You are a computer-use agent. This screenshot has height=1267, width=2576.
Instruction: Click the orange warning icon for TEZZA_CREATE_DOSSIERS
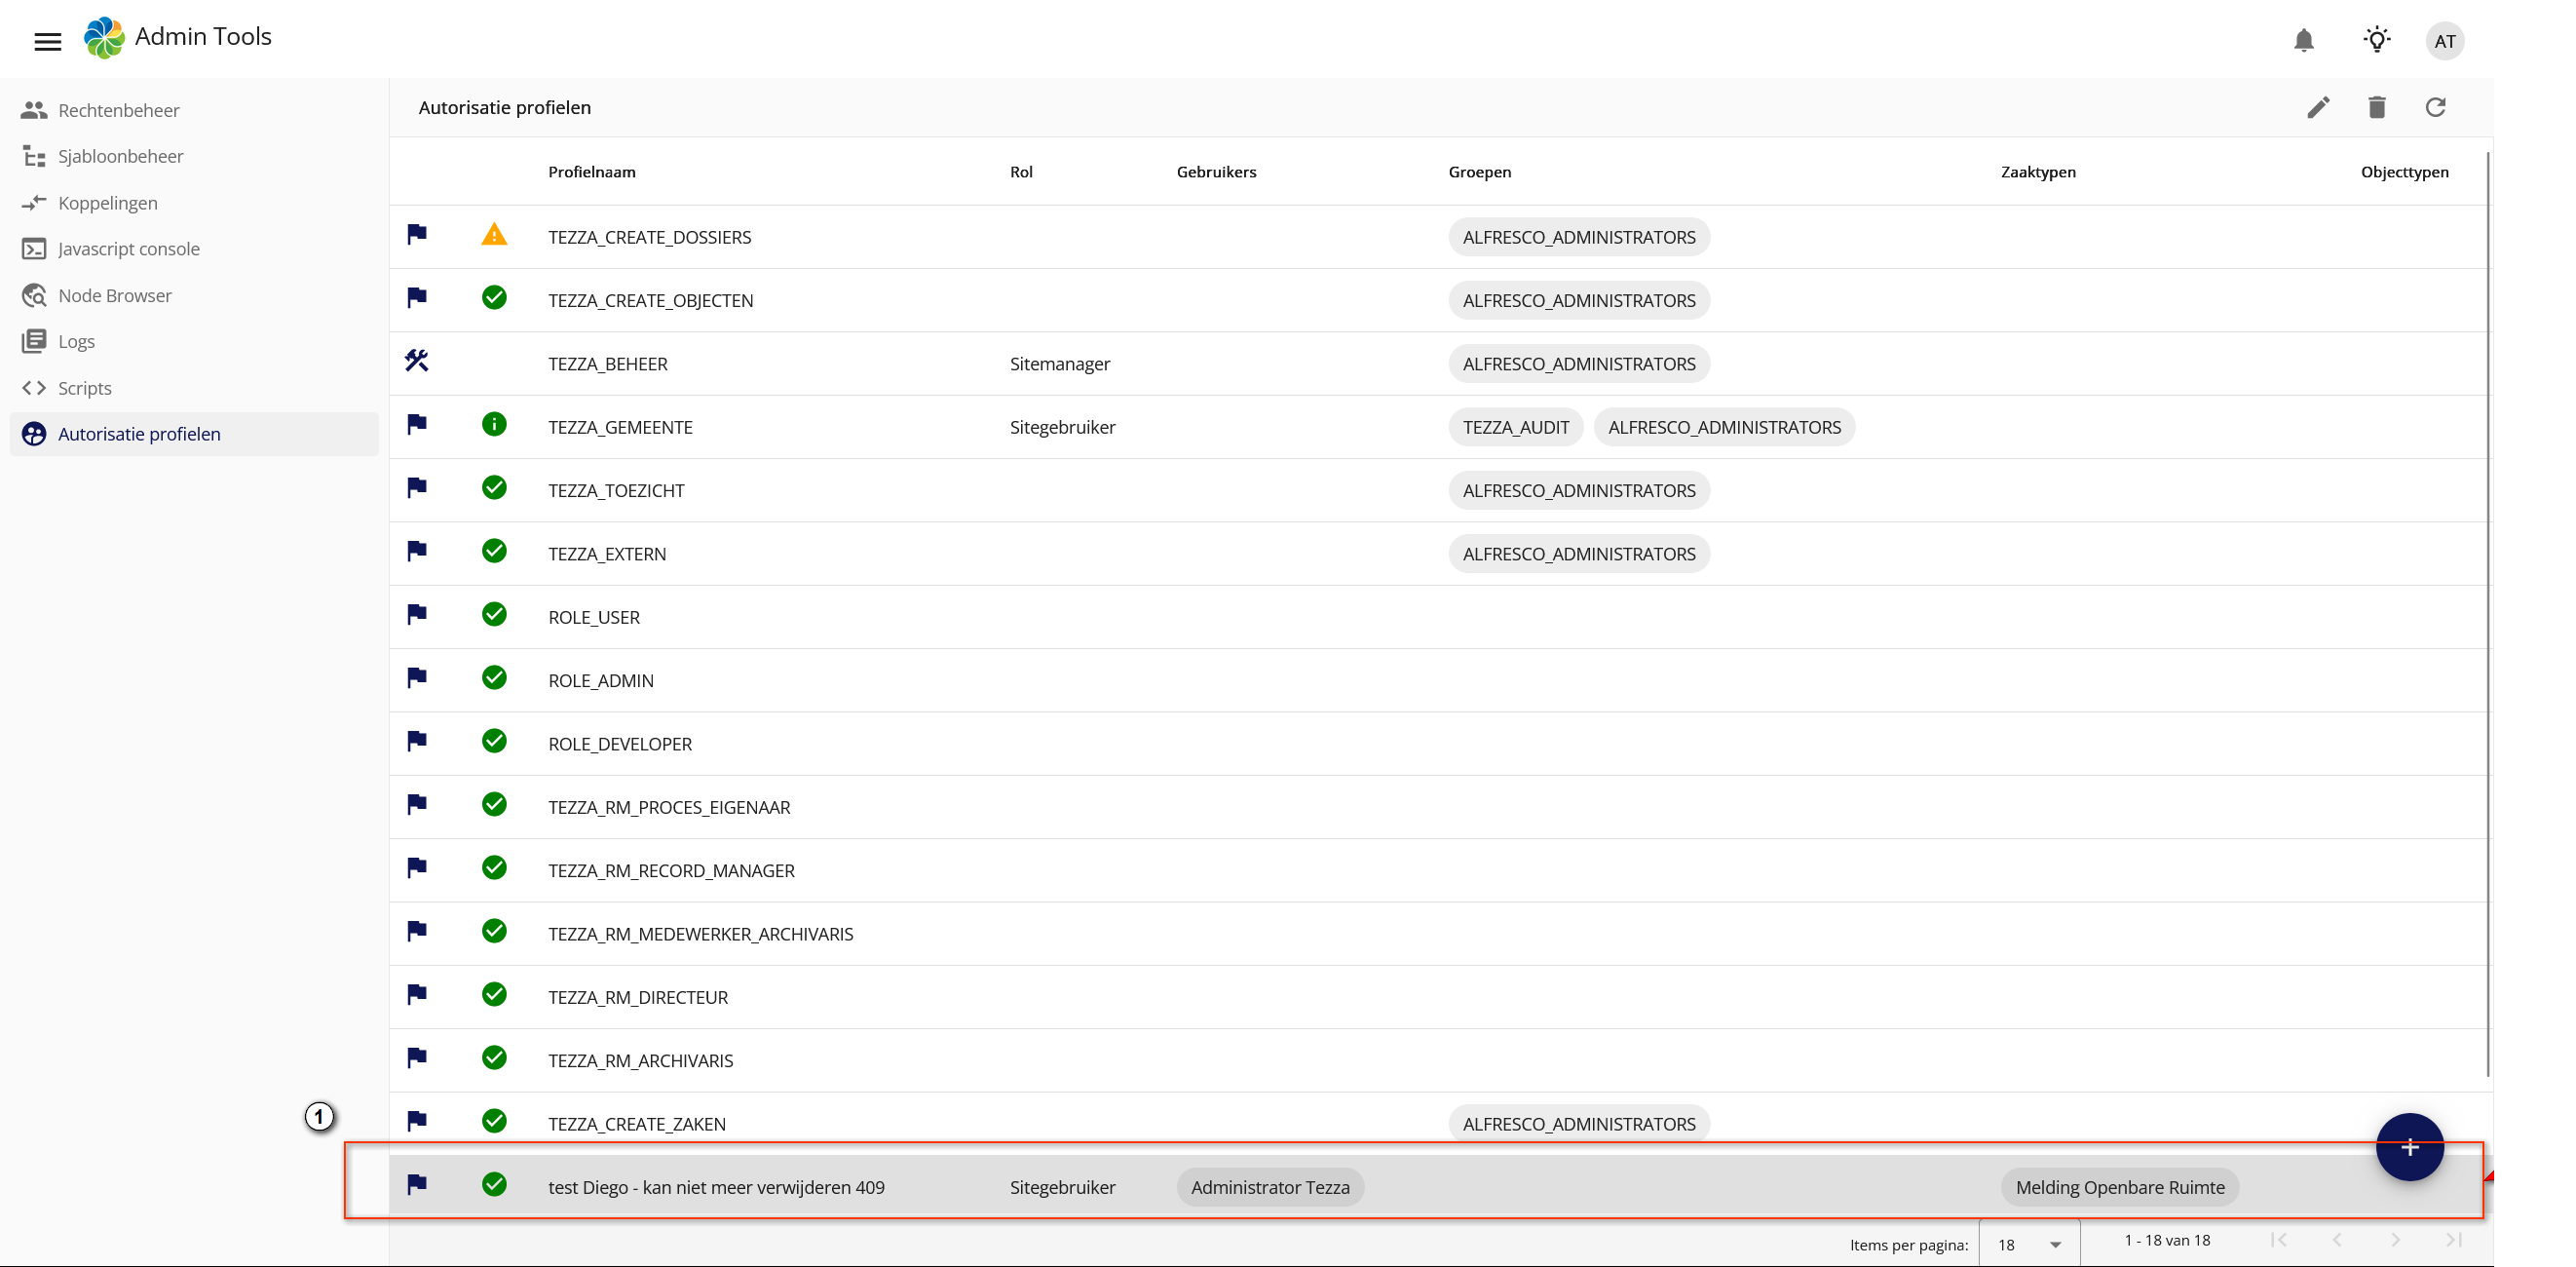[494, 235]
